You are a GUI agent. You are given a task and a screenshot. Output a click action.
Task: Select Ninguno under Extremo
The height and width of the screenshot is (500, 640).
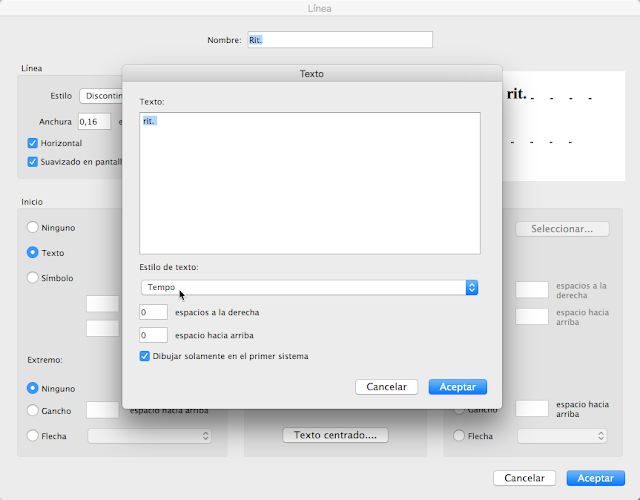[x=33, y=388]
